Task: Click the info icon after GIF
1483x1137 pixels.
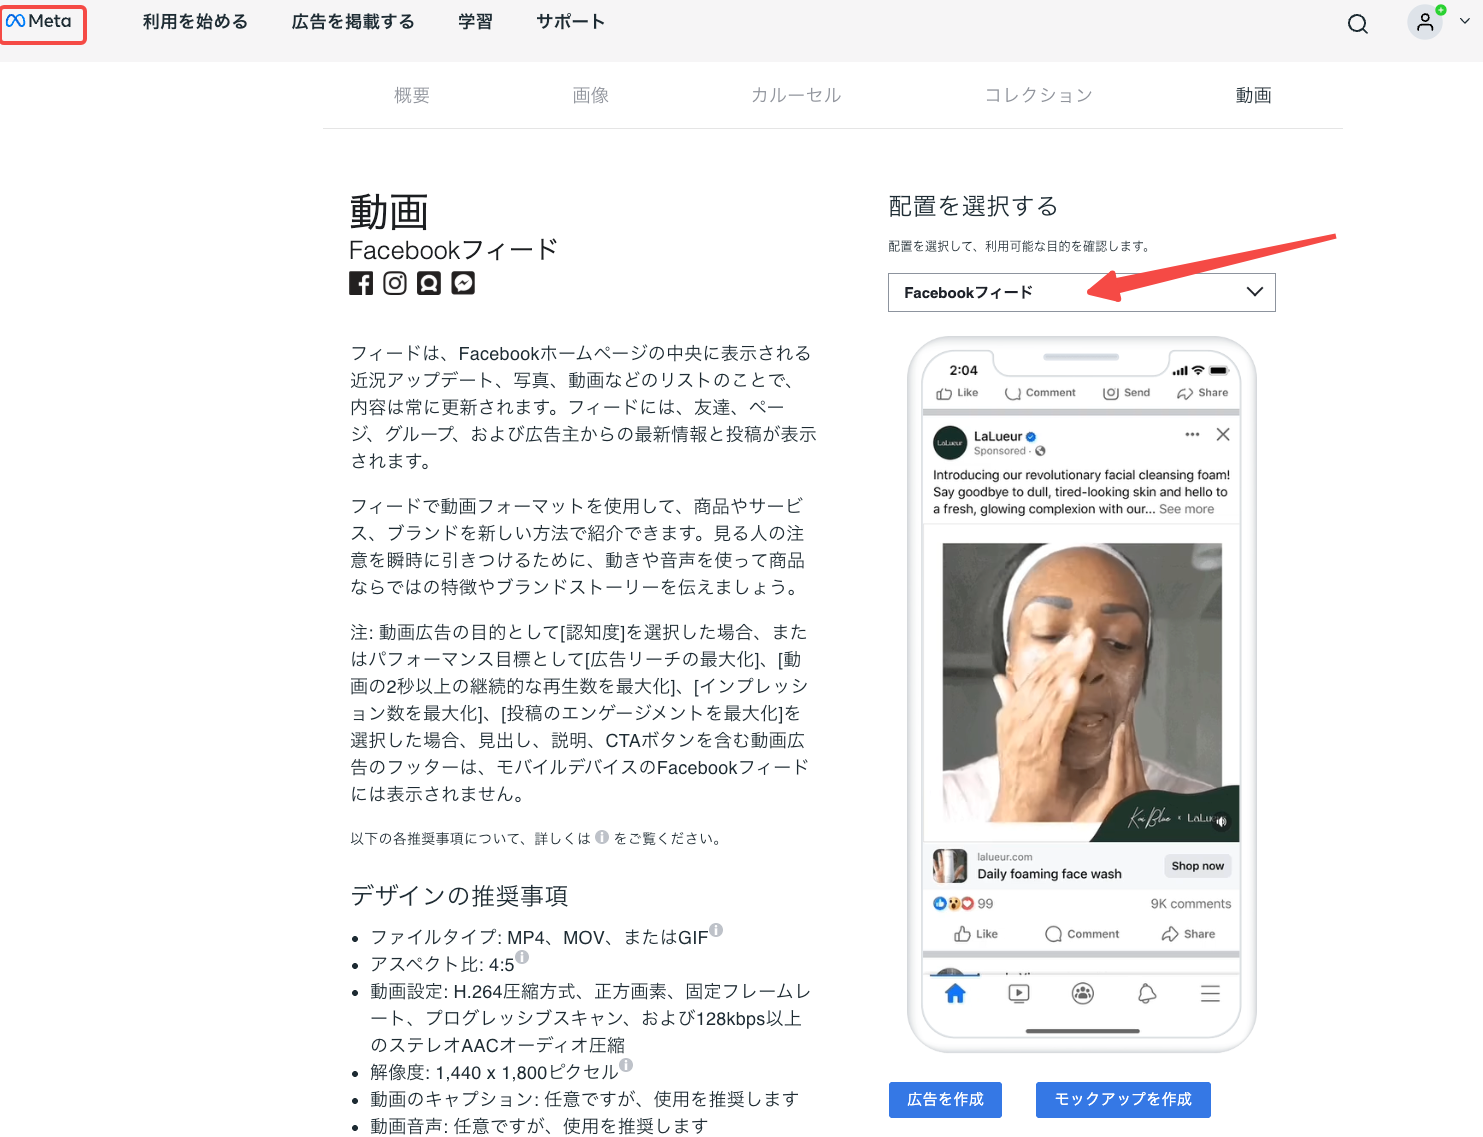Action: coord(716,930)
